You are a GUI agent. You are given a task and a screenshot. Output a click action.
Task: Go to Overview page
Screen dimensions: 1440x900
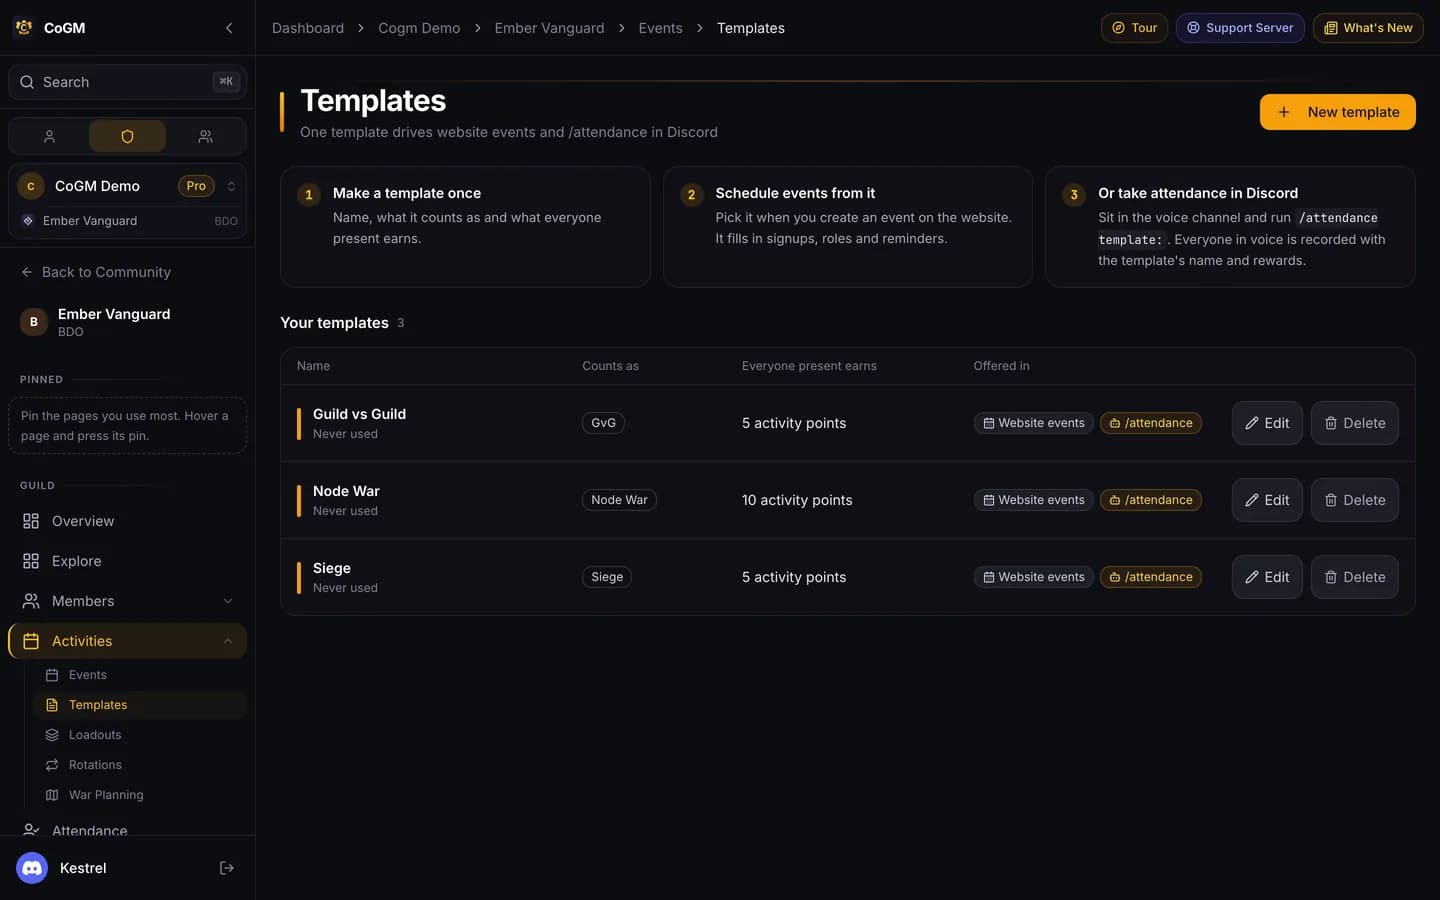(x=127, y=521)
